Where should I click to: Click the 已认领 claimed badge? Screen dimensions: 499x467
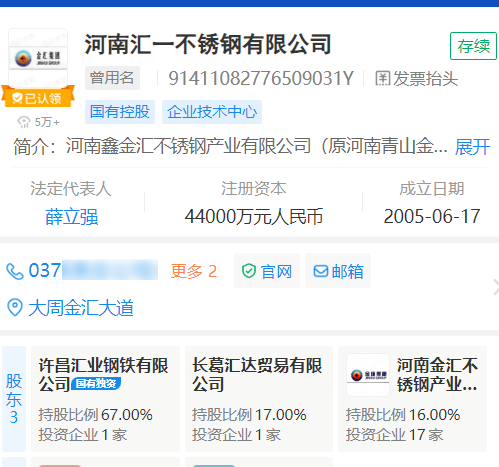(x=38, y=97)
